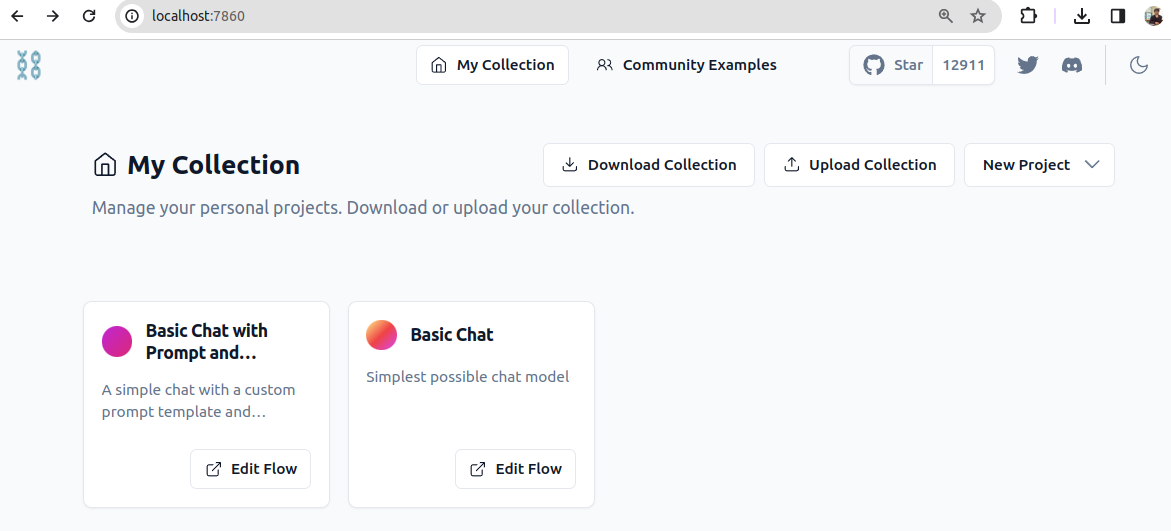Screen dimensions: 1171x531
Task: Expand the New Project dropdown
Action: pos(1039,165)
